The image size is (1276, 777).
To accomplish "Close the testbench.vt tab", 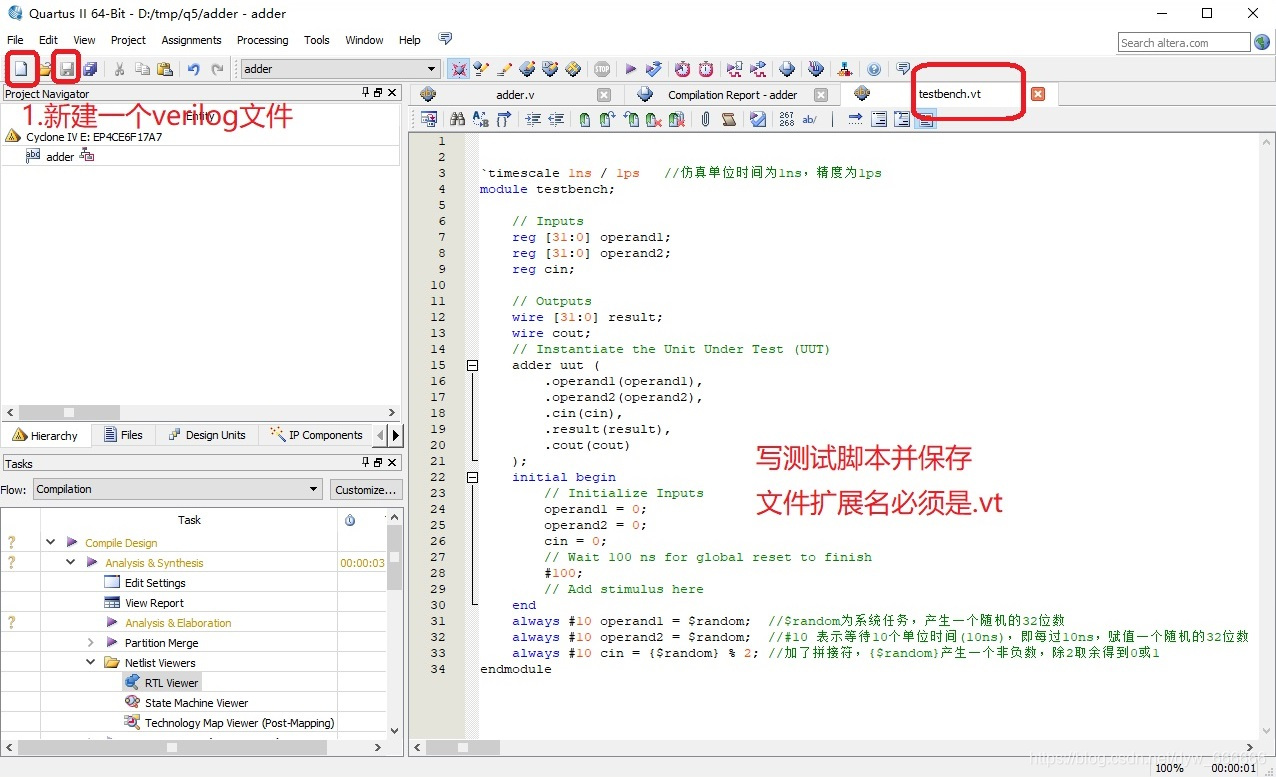I will click(x=1038, y=94).
